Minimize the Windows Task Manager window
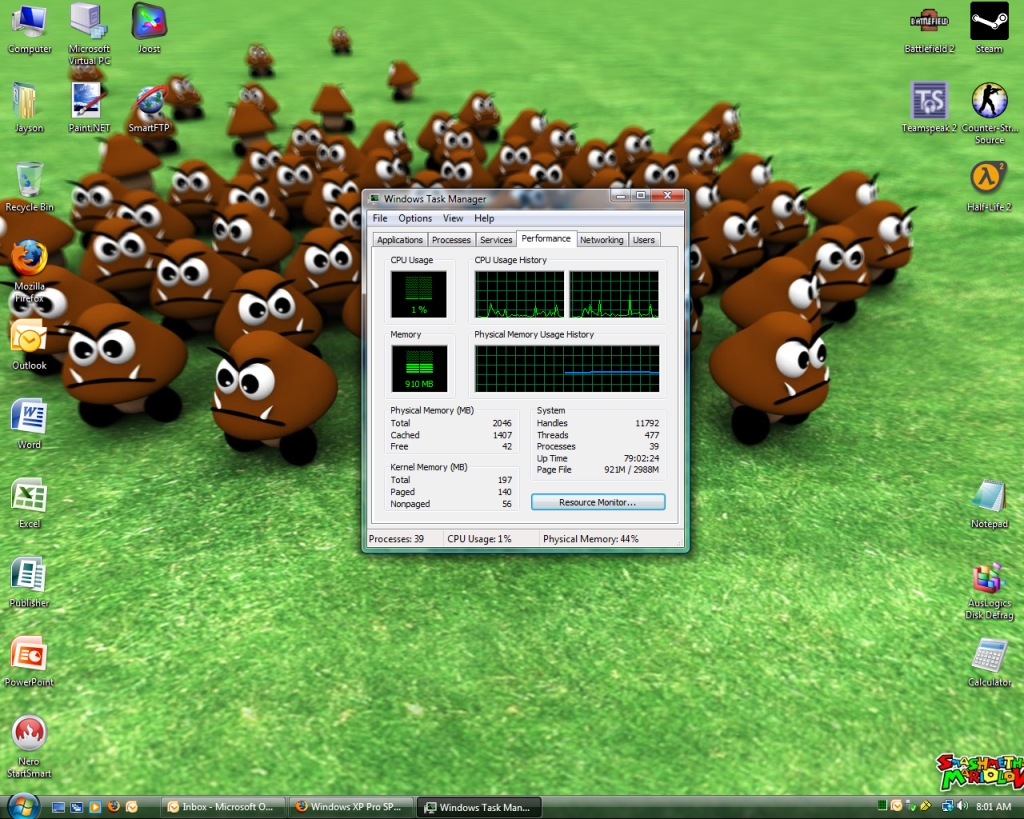The height and width of the screenshot is (819, 1024). [620, 195]
